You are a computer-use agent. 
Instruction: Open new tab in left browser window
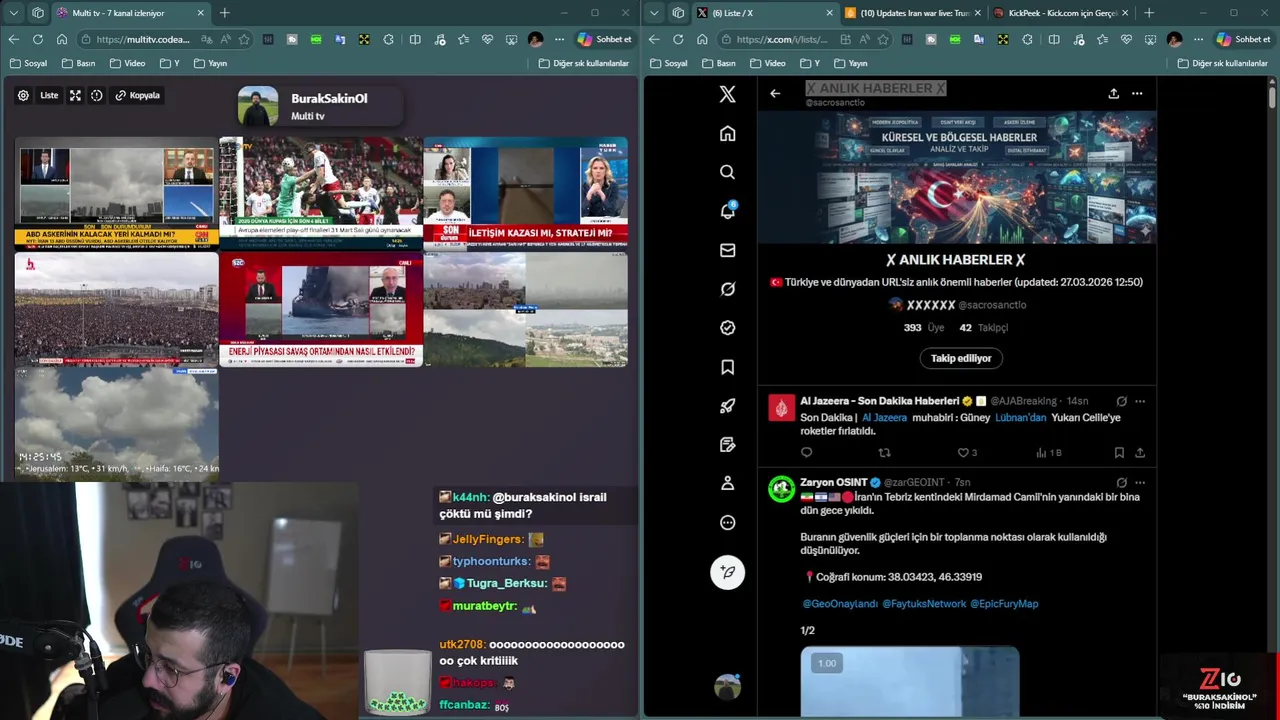225,13
